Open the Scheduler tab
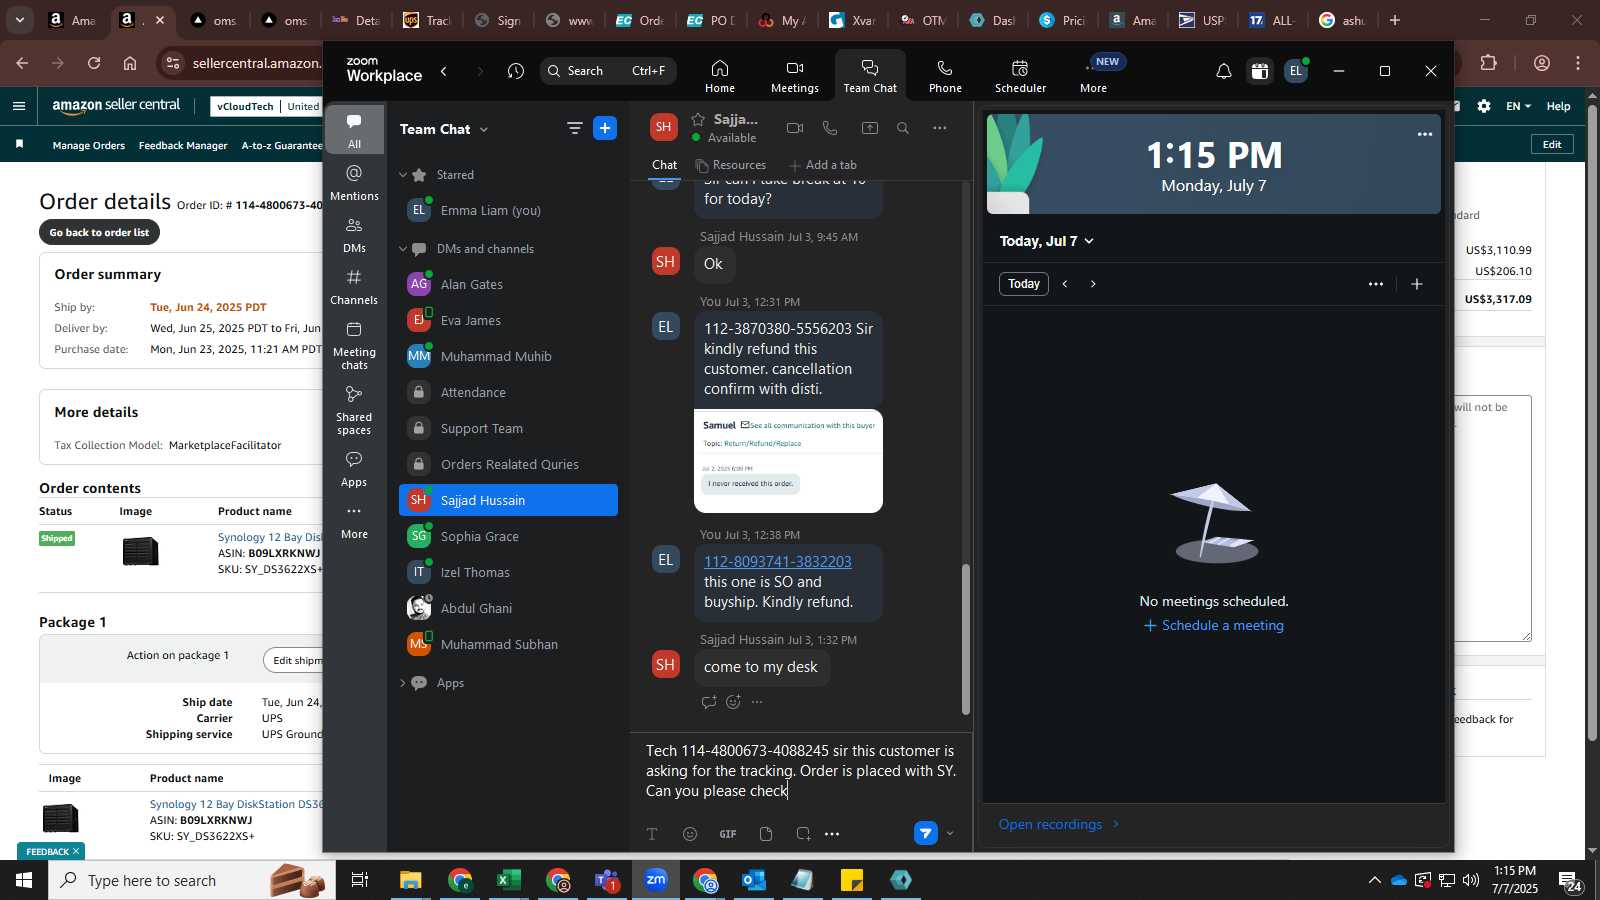 (1020, 76)
